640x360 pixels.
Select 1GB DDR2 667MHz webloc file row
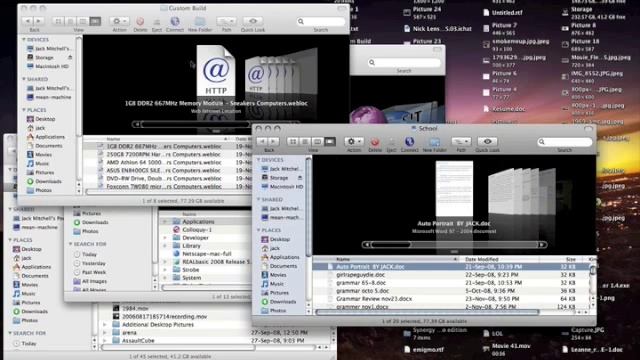click(x=167, y=146)
